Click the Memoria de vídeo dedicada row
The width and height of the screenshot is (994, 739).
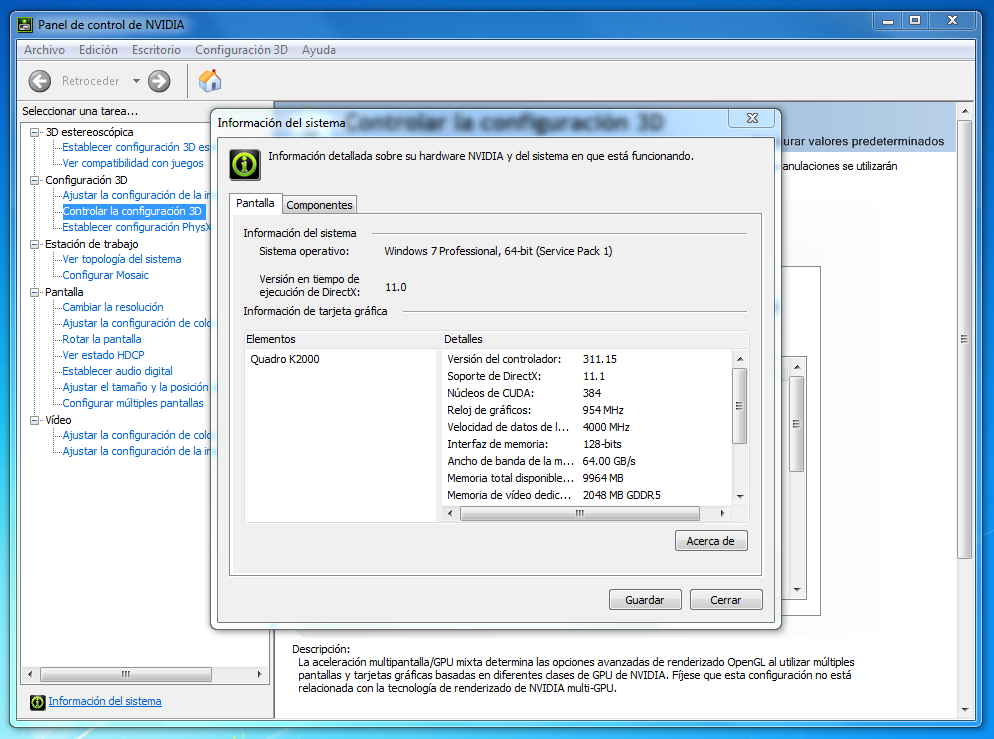588,495
